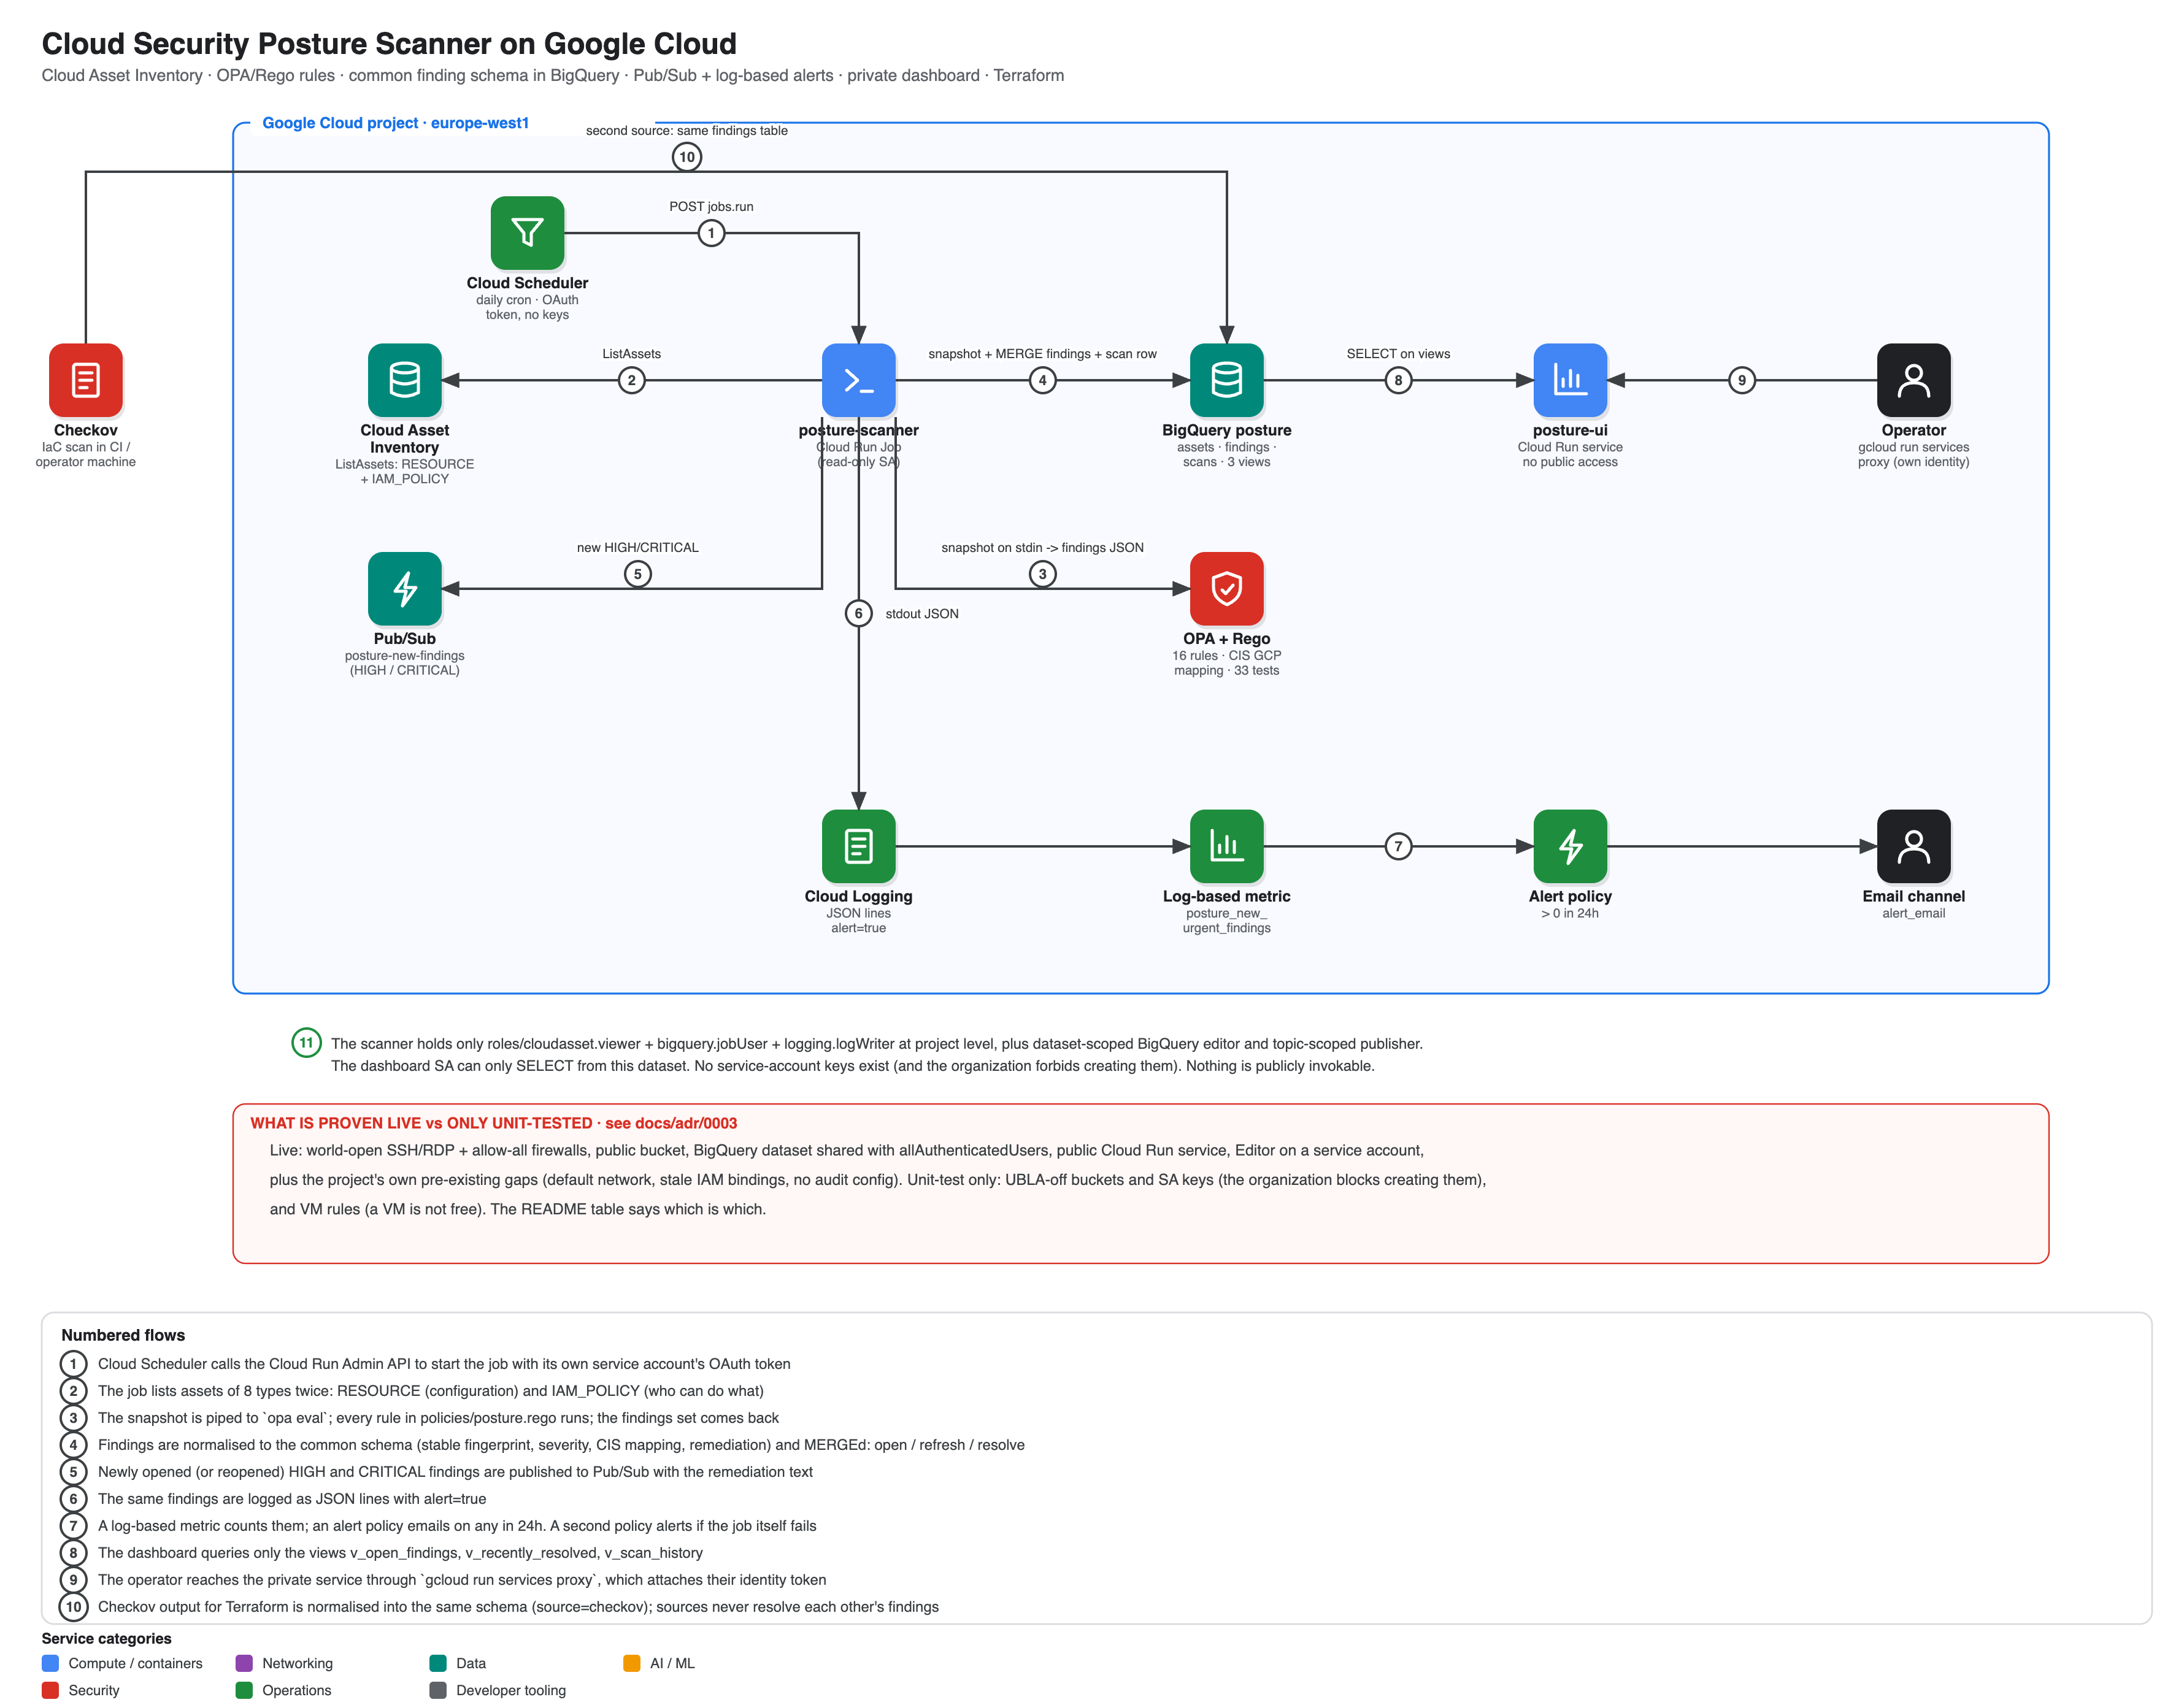Select the posture-scanner terminal icon
Viewport: 2184px width, 1705px height.
click(859, 380)
